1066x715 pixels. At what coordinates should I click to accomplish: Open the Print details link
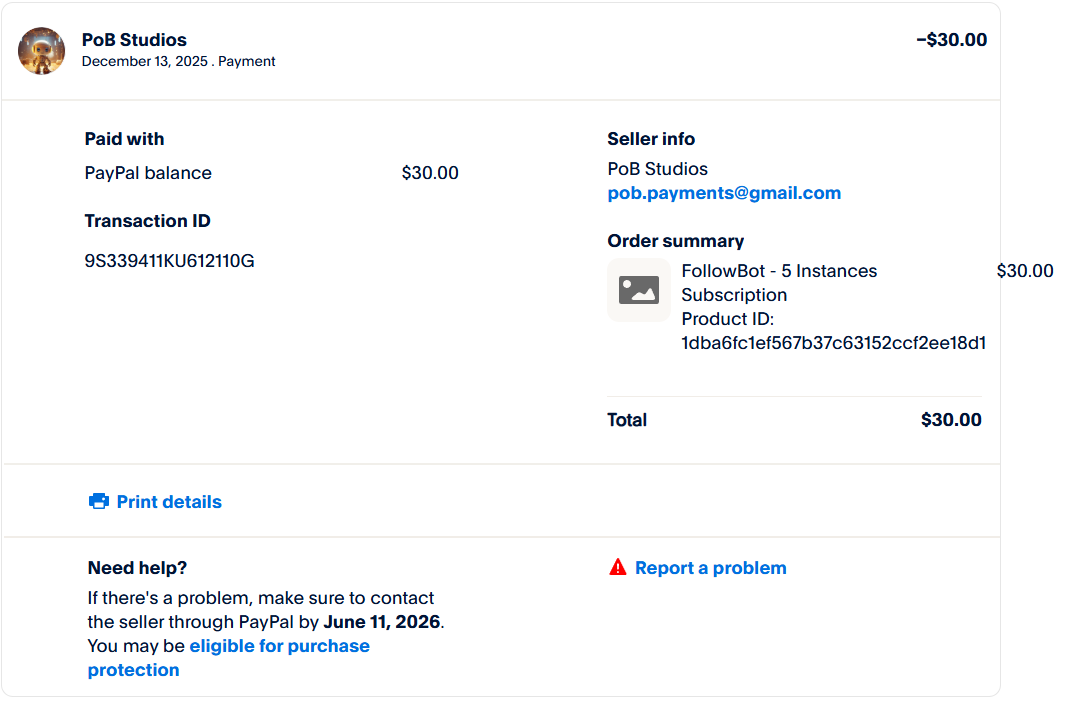[x=169, y=502]
